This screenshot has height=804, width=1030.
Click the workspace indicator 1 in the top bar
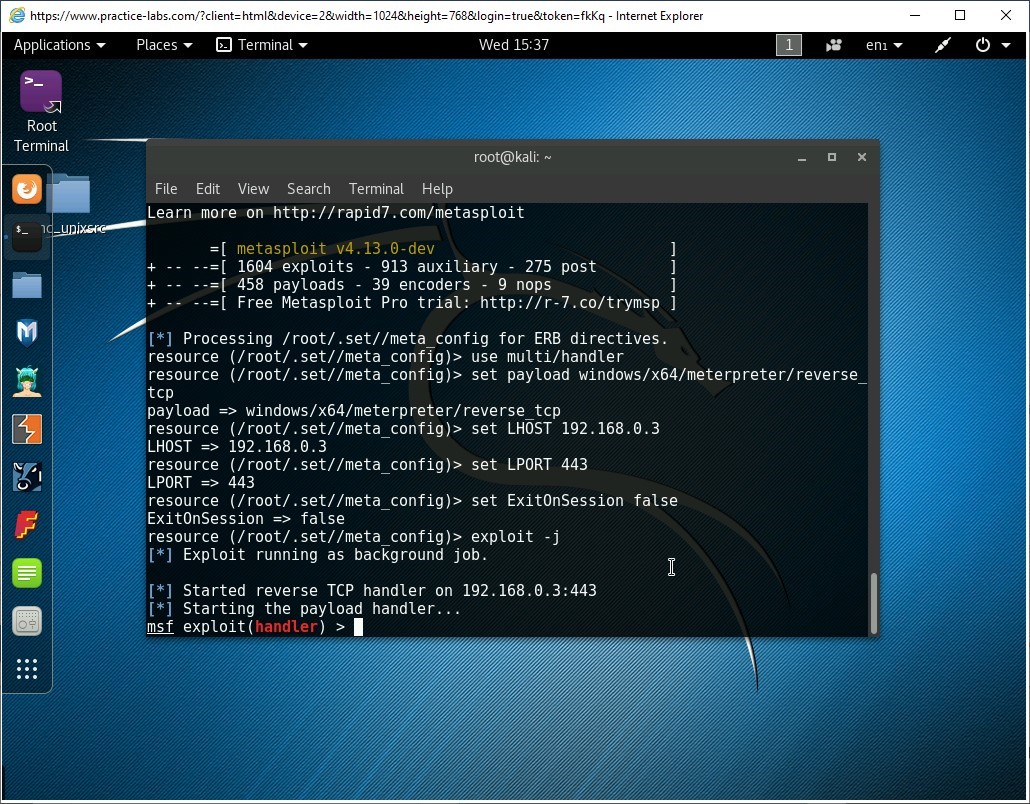[789, 45]
